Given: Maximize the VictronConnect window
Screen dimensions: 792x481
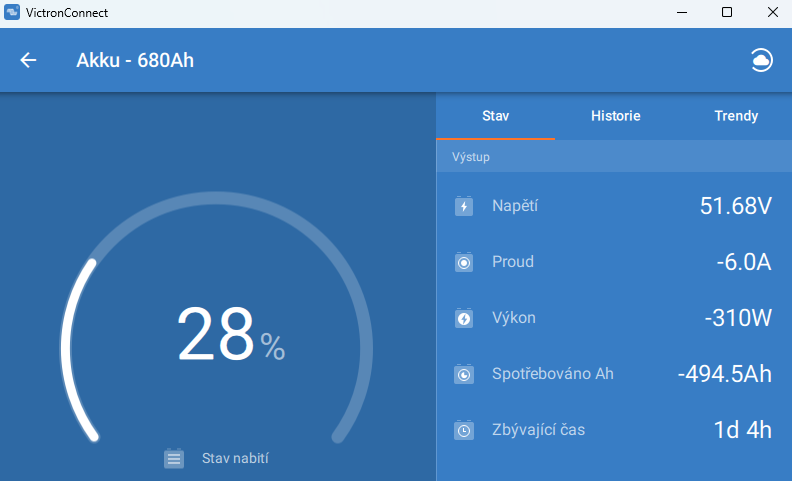Looking at the screenshot, I should [x=727, y=13].
